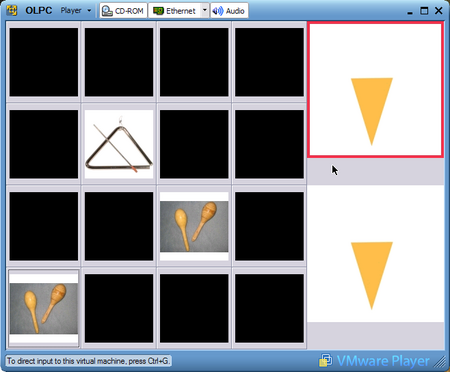
Task: Toggle the CD-ROM device button
Action: tap(123, 11)
